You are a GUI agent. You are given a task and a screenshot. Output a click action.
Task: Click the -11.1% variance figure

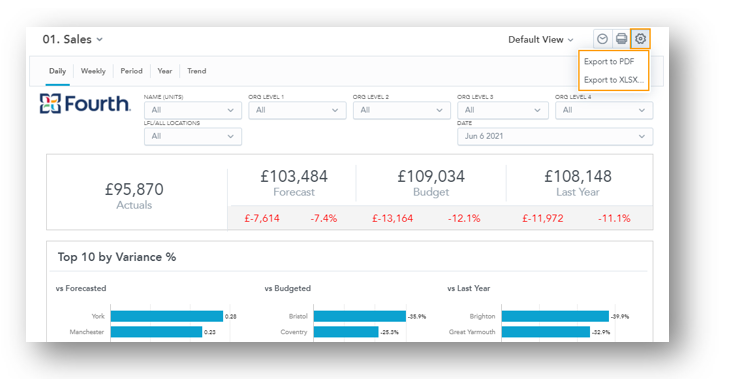click(x=614, y=218)
